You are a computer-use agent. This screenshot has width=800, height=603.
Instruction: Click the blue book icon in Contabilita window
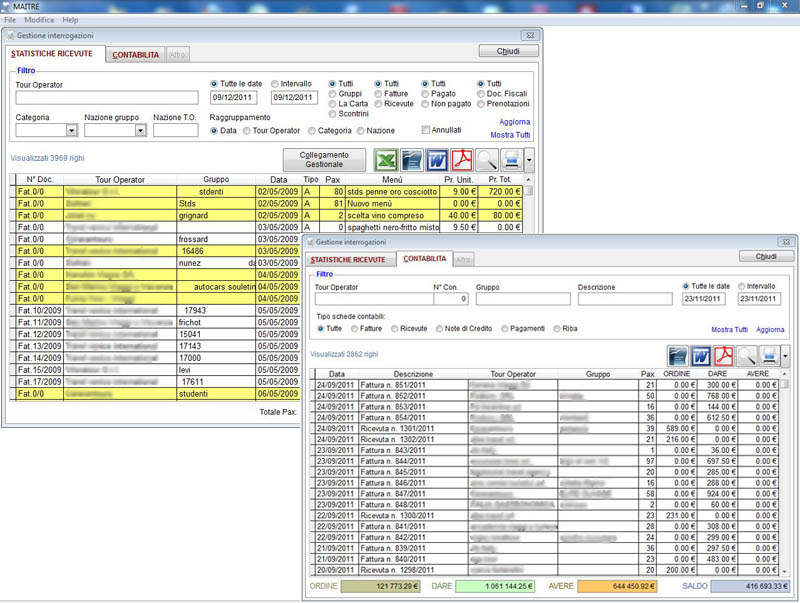(x=676, y=355)
